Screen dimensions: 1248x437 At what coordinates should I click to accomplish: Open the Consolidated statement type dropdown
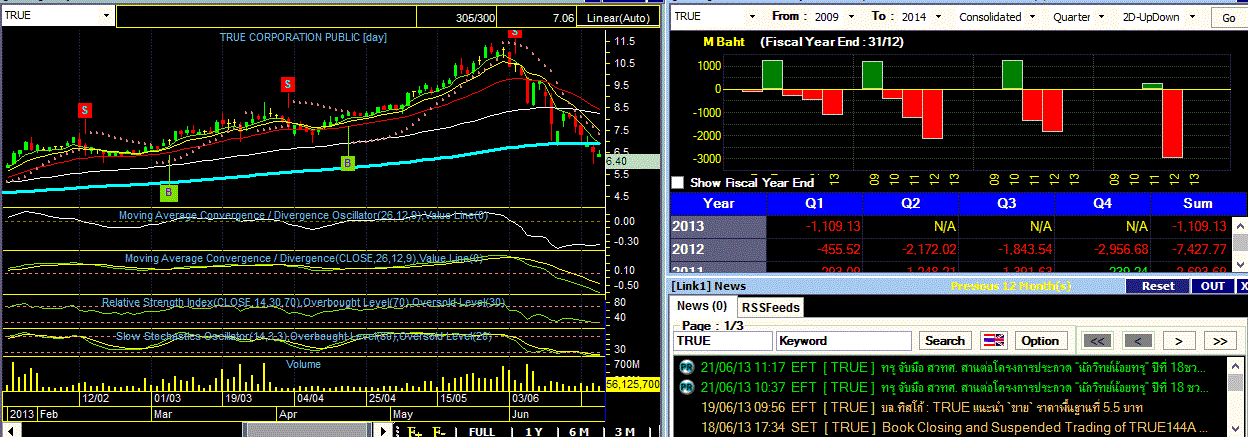click(x=1031, y=17)
